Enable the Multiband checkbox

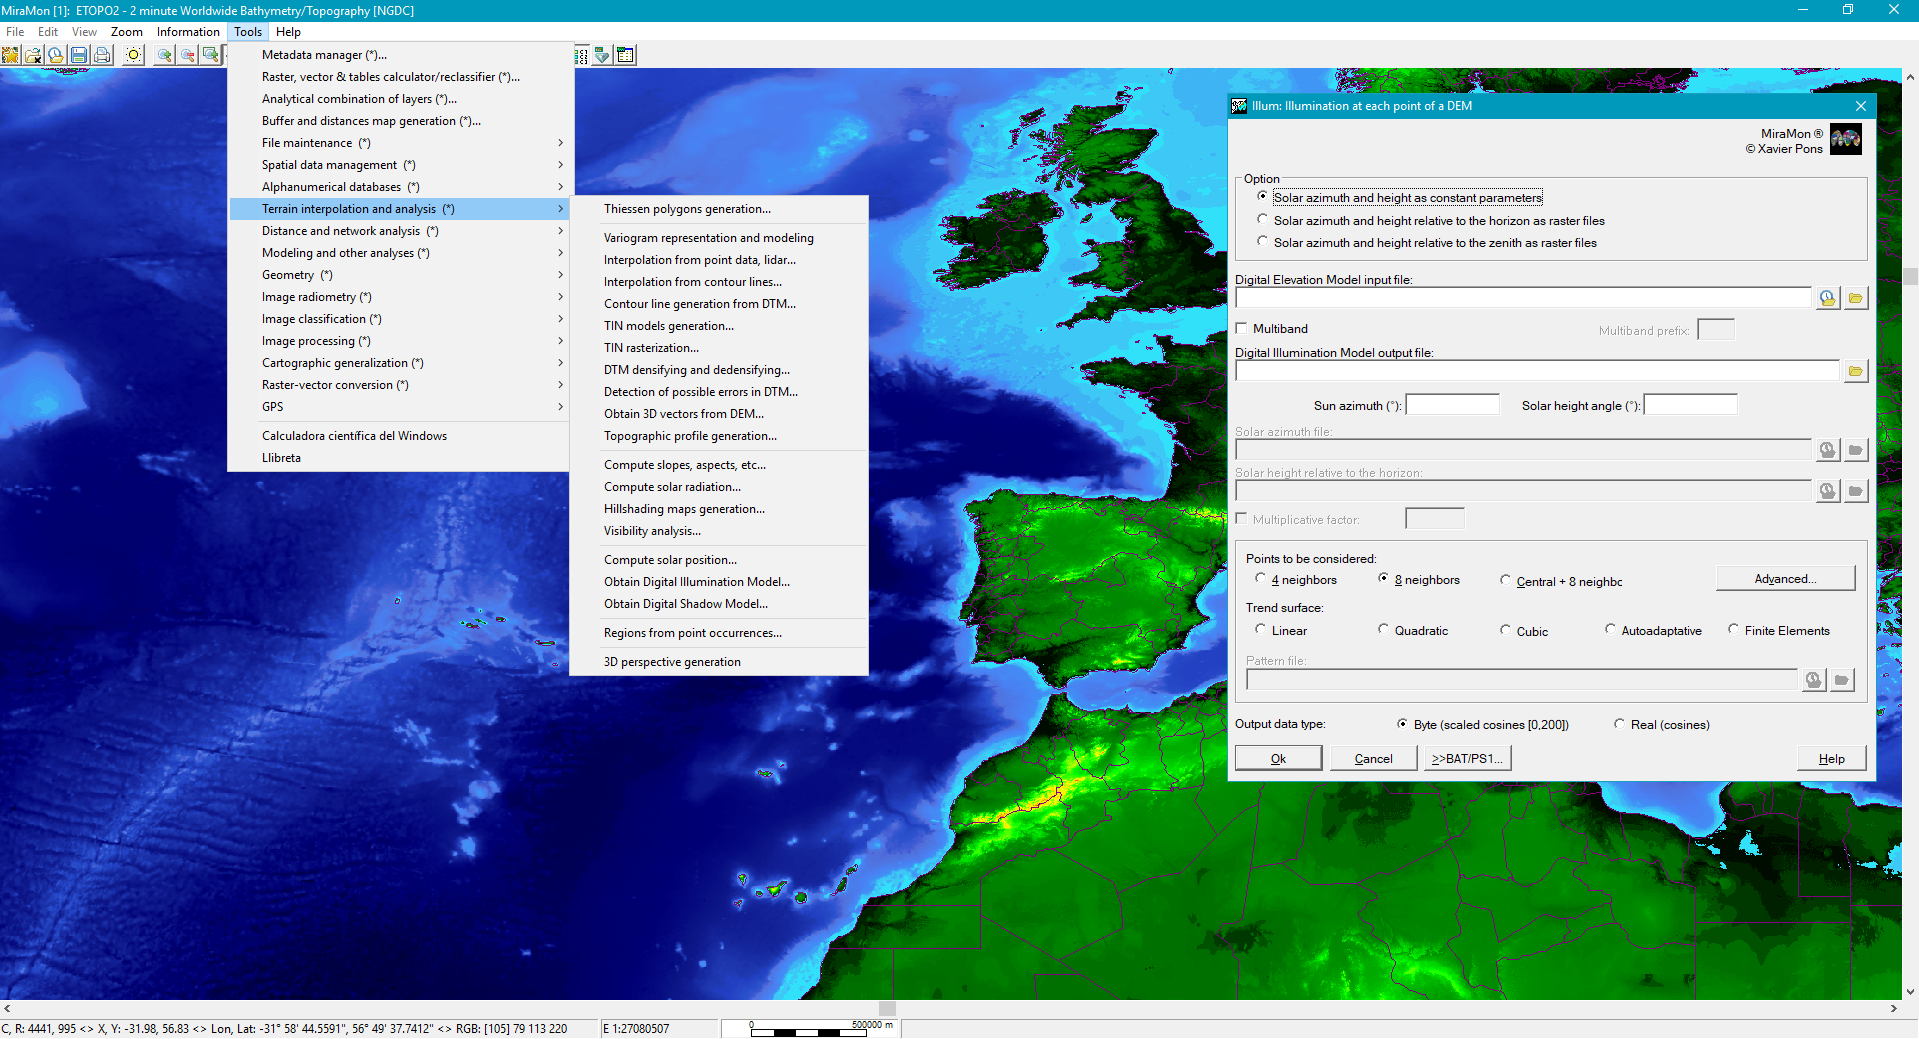pos(1242,328)
